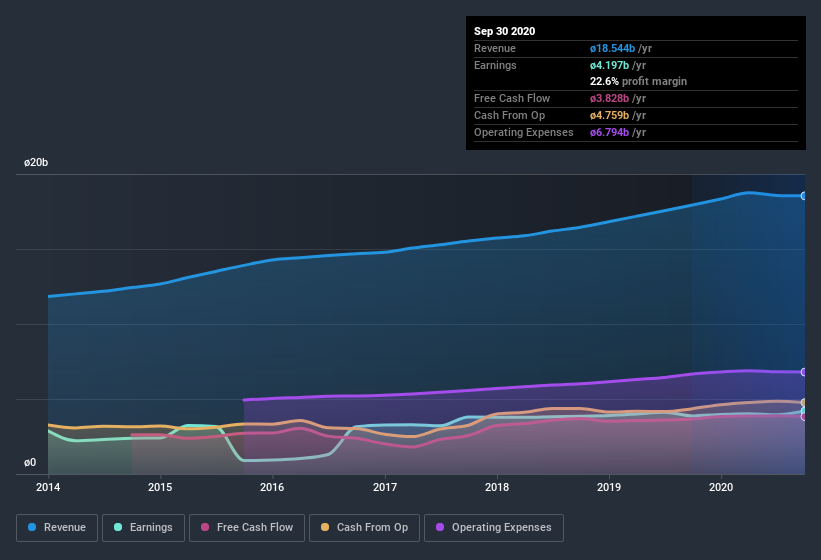Click the blue Revenue endpoint marker on the chart
This screenshot has width=821, height=560.
804,196
